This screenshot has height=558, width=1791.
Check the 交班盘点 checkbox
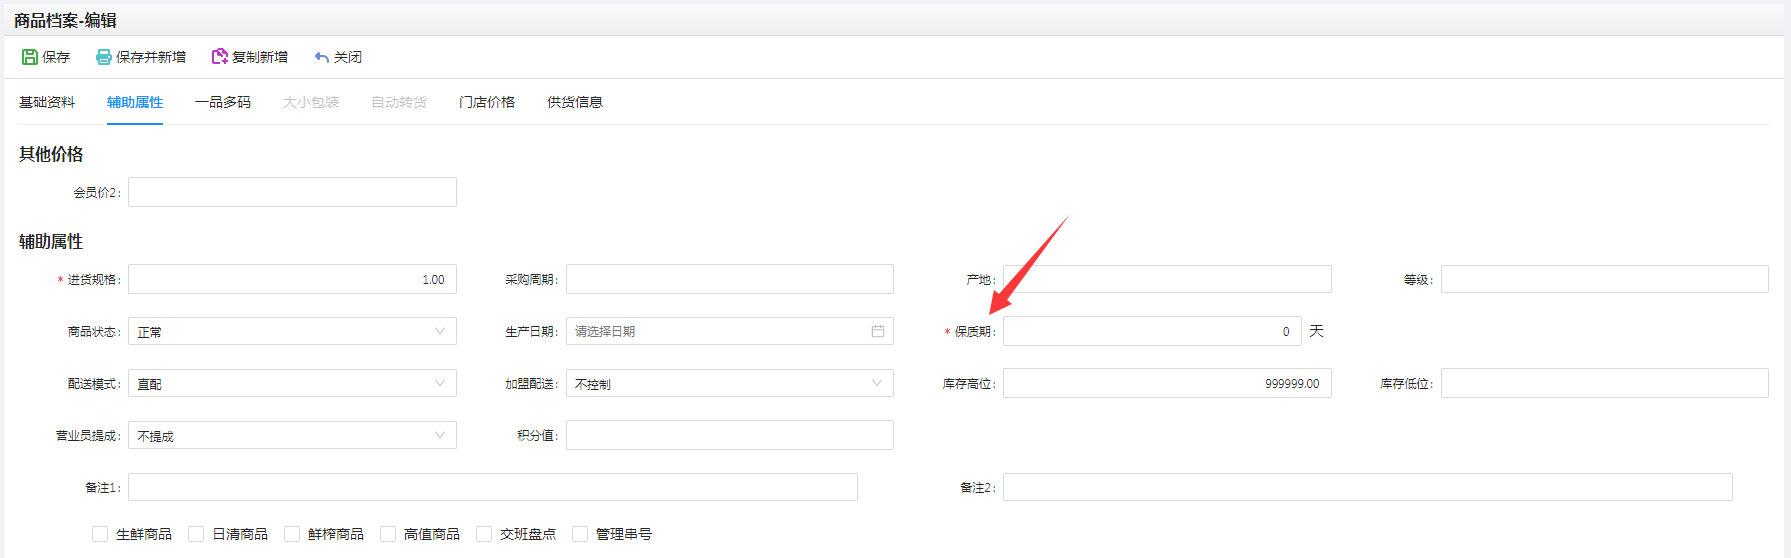(x=484, y=534)
